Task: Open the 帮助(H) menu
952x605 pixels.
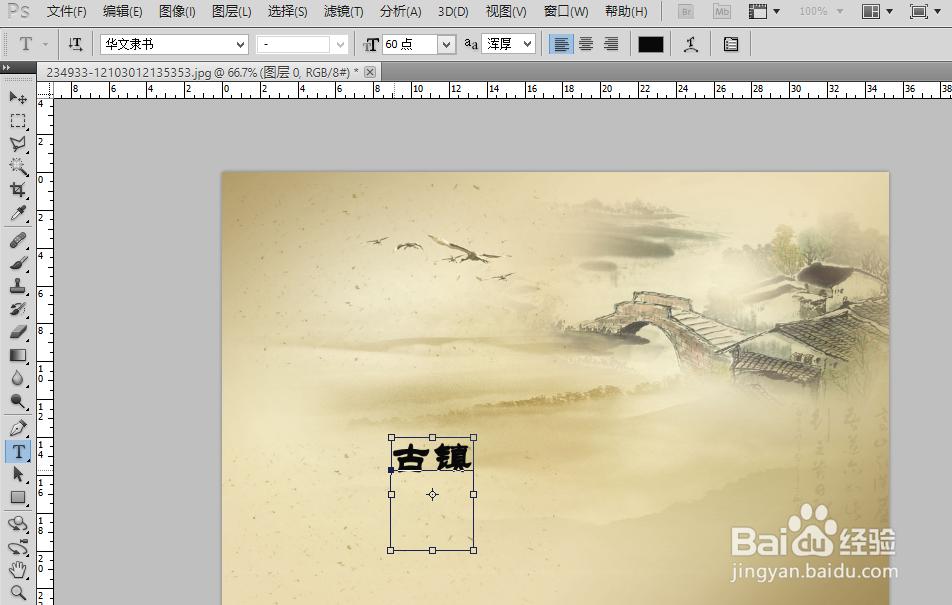Action: coord(626,12)
